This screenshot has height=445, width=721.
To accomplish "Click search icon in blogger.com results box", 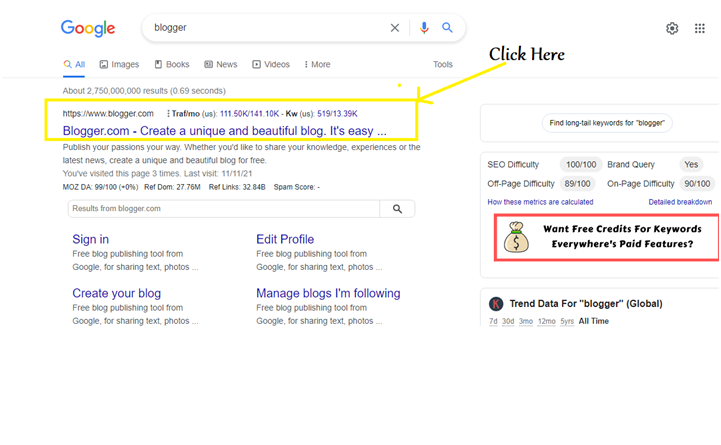I will [x=397, y=209].
